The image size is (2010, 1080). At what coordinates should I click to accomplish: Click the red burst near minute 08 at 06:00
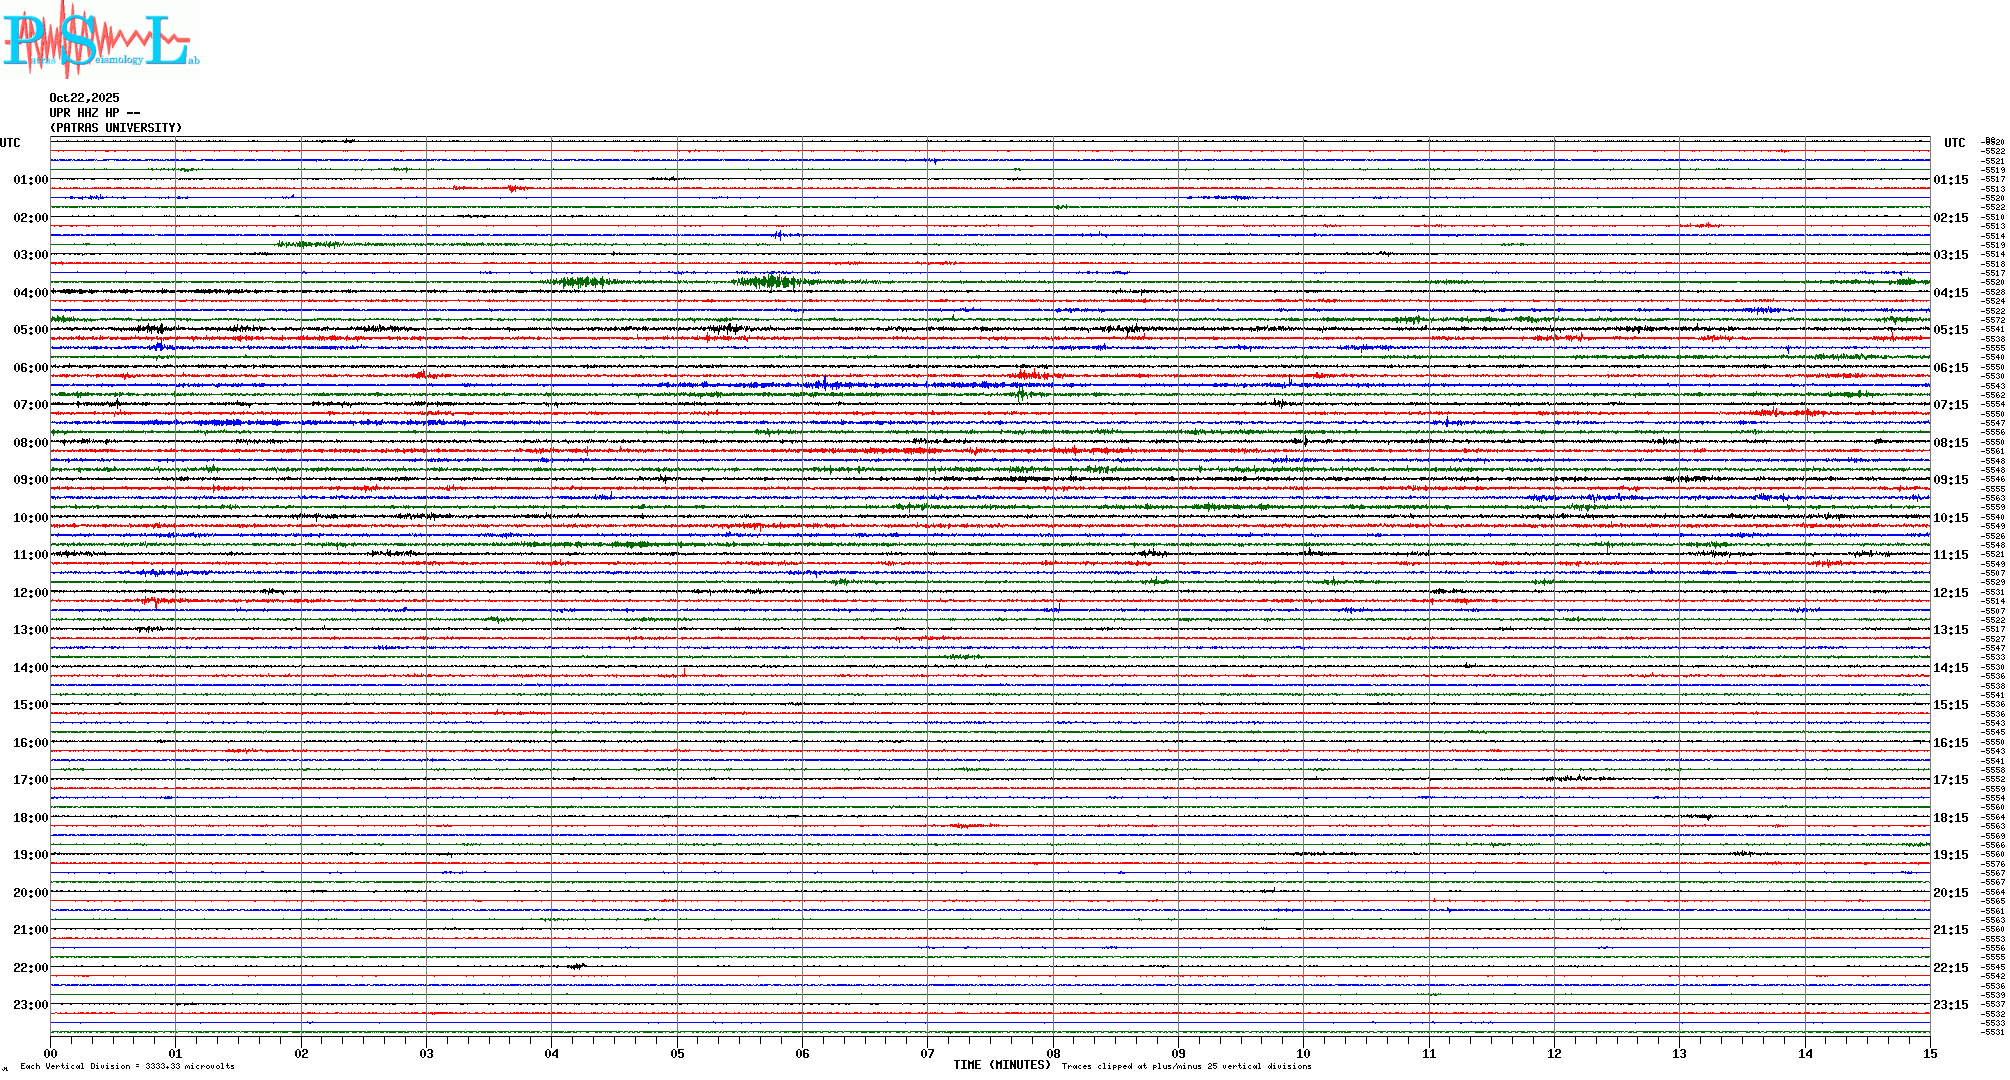pyautogui.click(x=1030, y=375)
